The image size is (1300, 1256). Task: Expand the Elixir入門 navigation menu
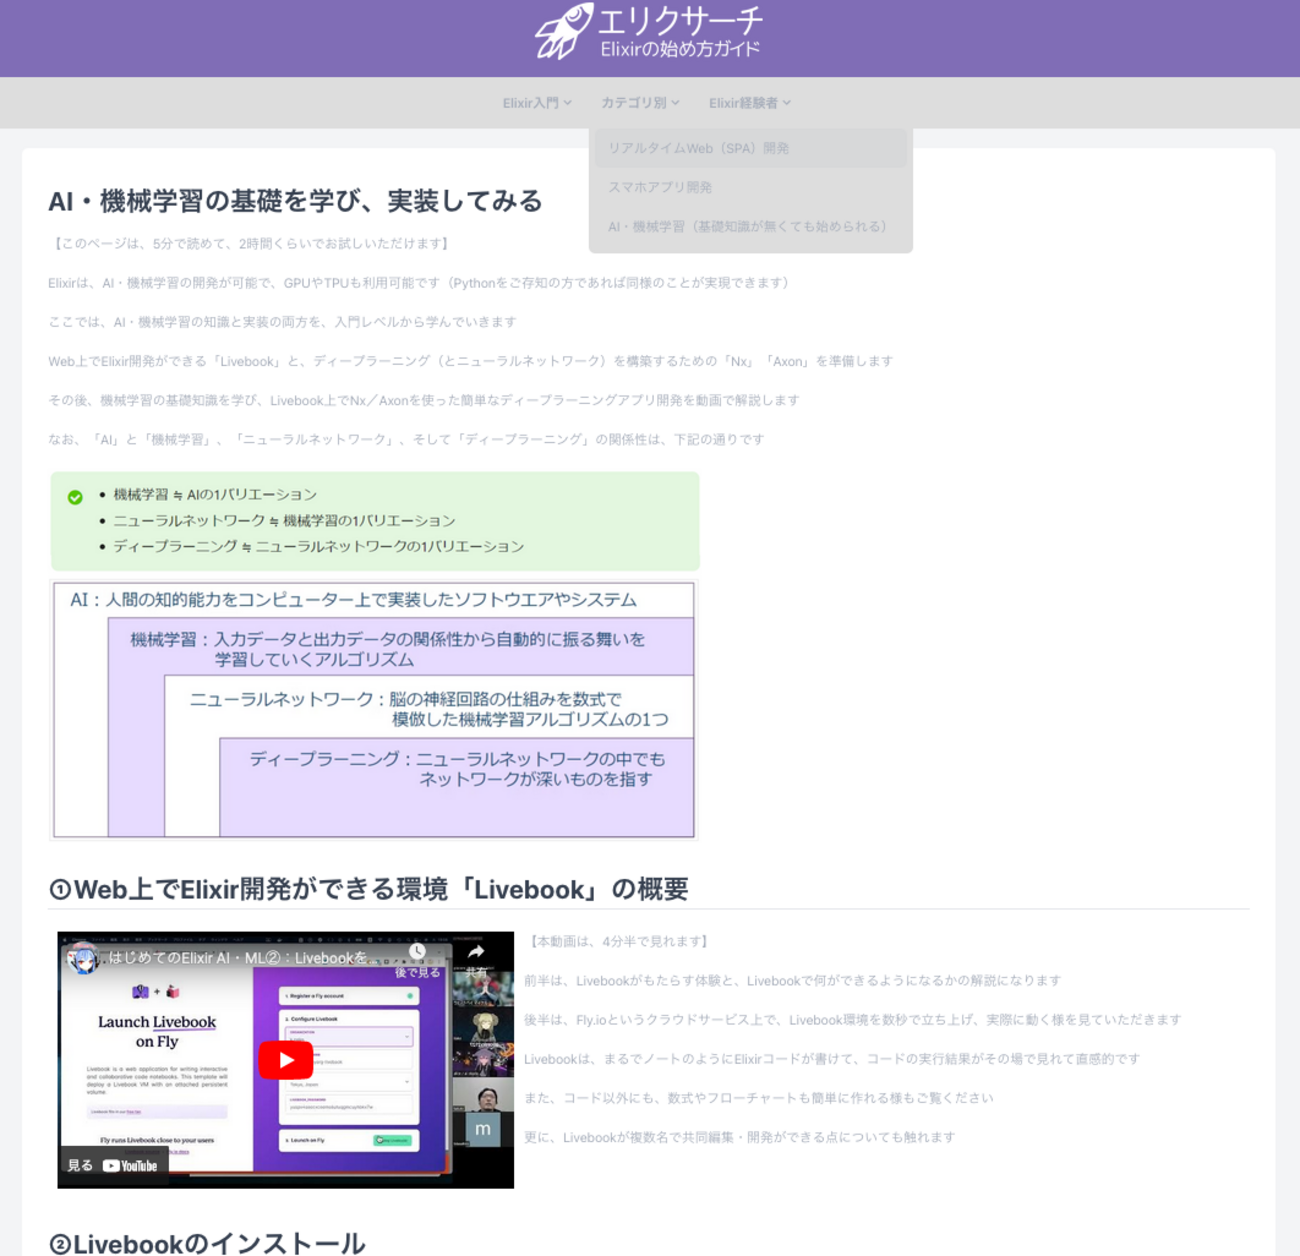pyautogui.click(x=537, y=103)
